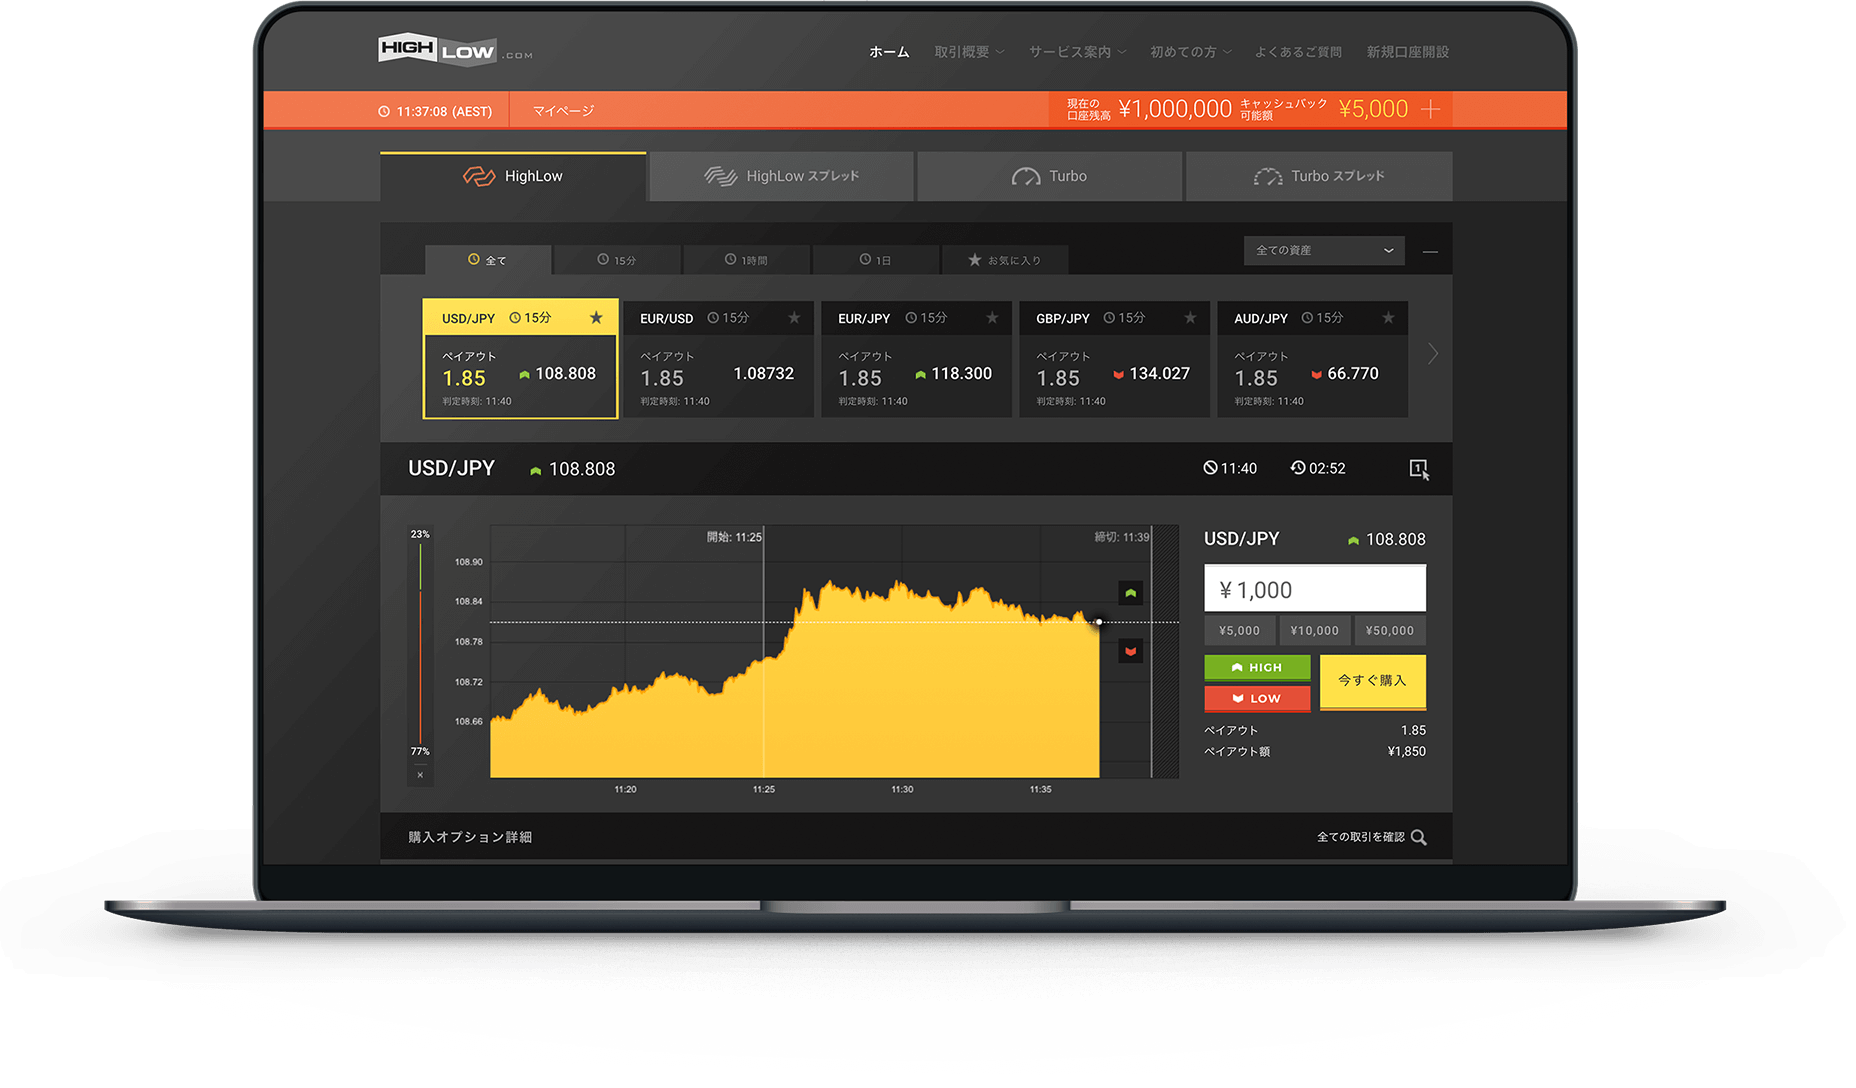Click the clock icon beside 11:37:08 (AEST)
The height and width of the screenshot is (1088, 1856).
384,111
